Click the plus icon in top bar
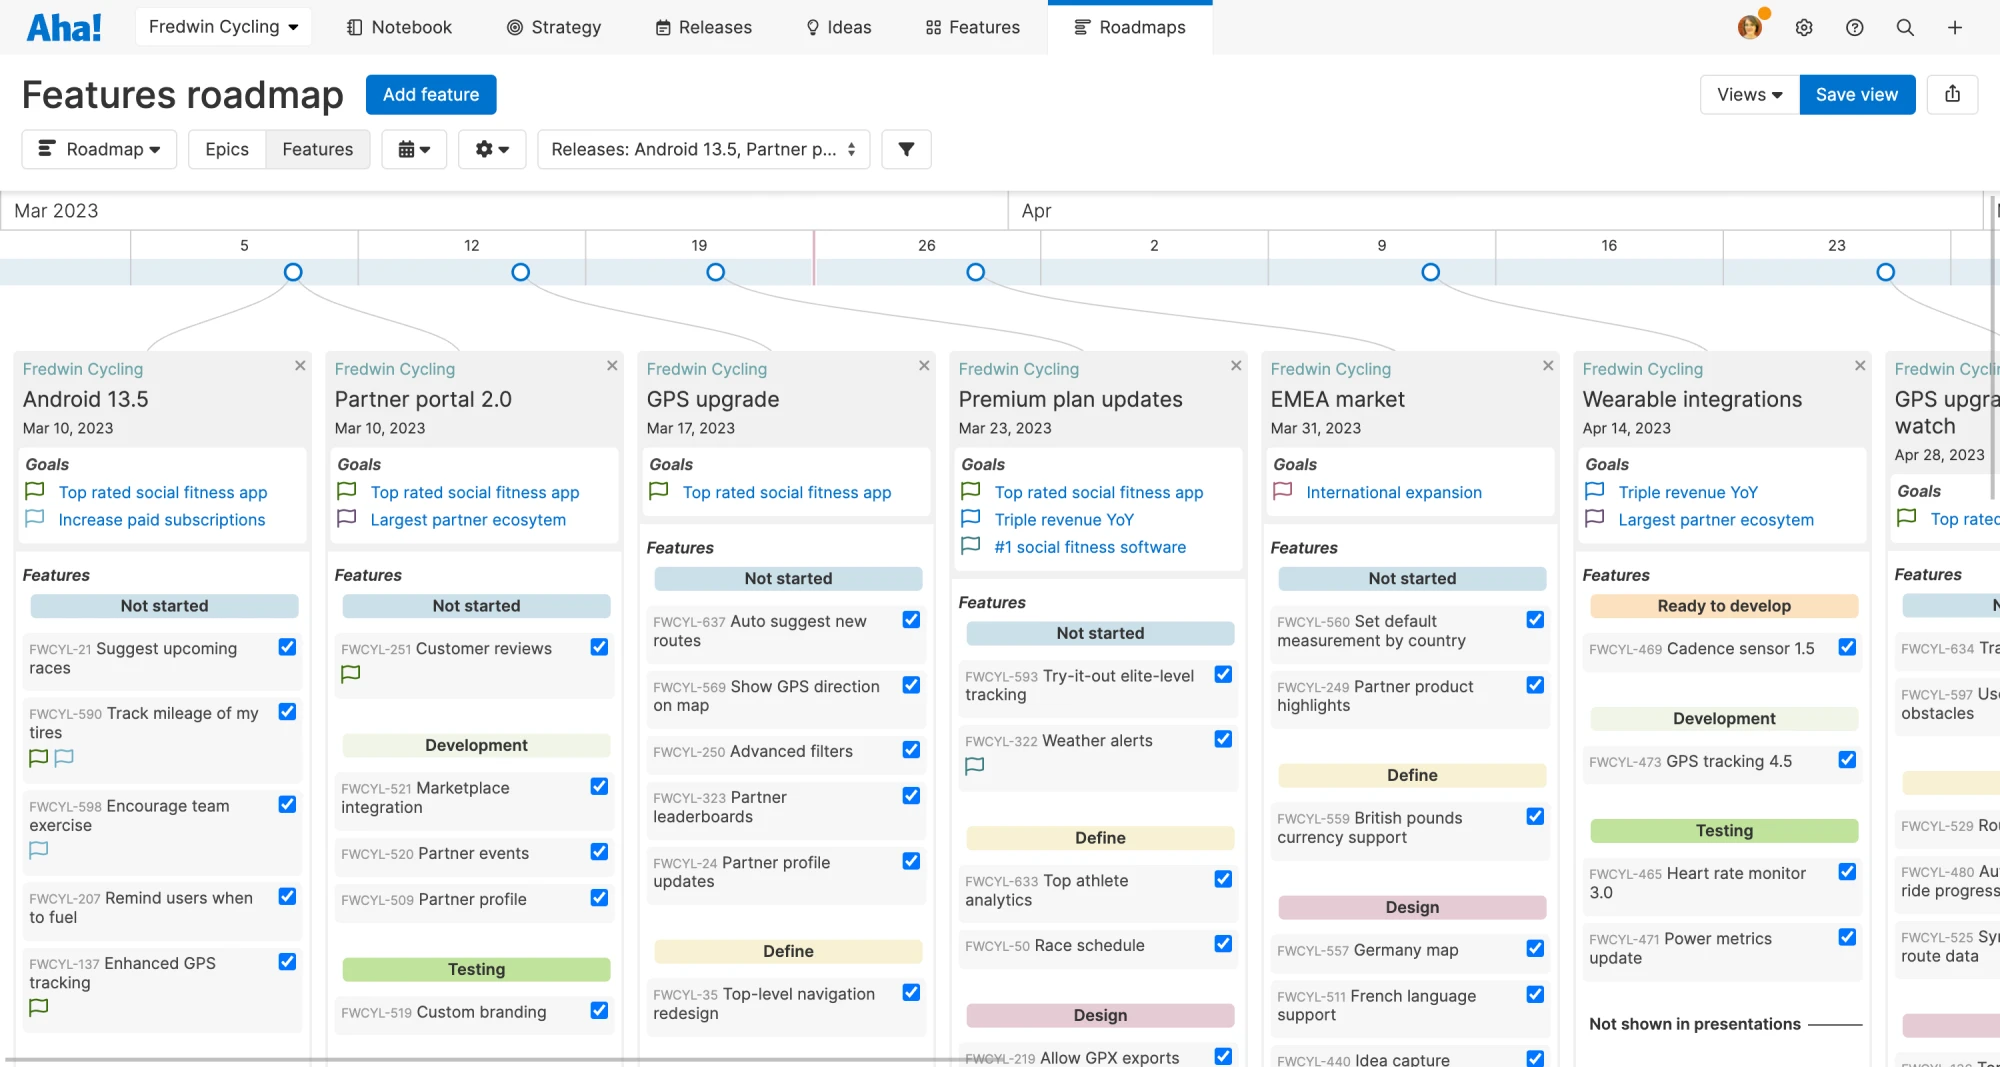This screenshot has height=1067, width=2000. tap(1955, 27)
